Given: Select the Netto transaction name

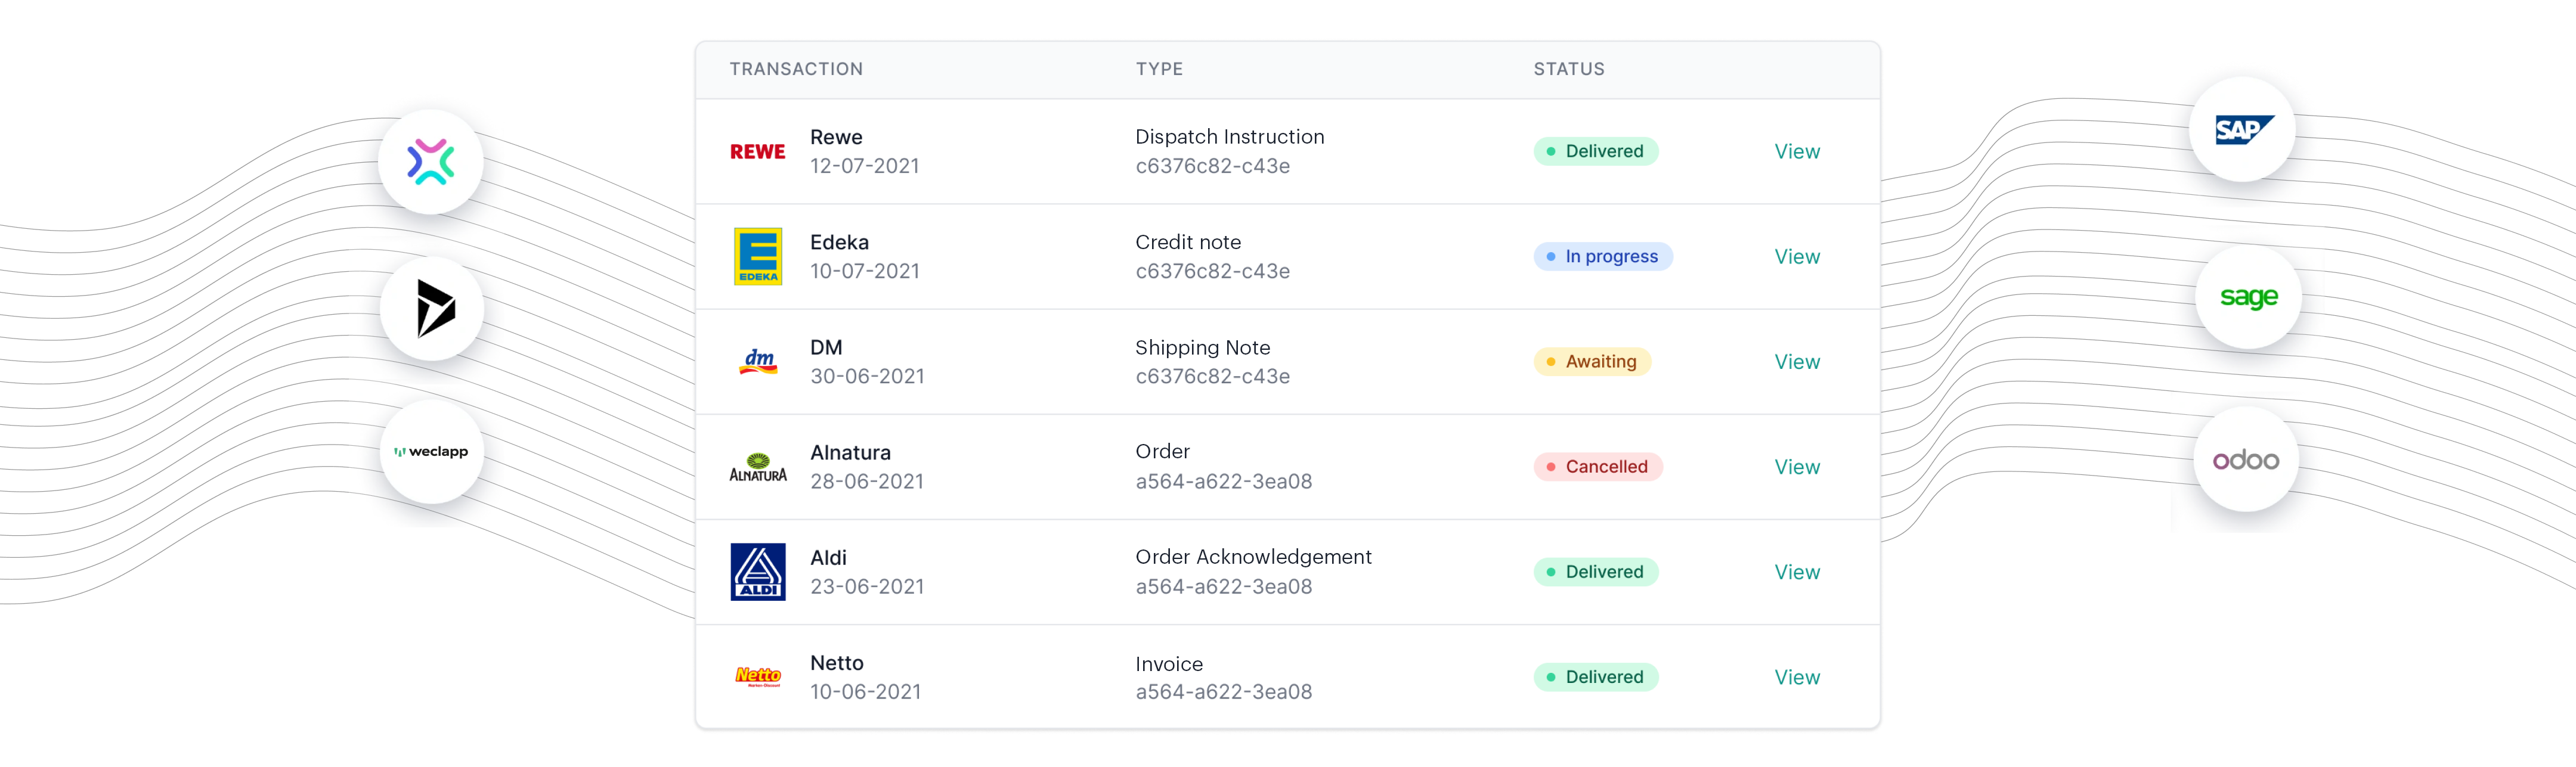Looking at the screenshot, I should 837,663.
